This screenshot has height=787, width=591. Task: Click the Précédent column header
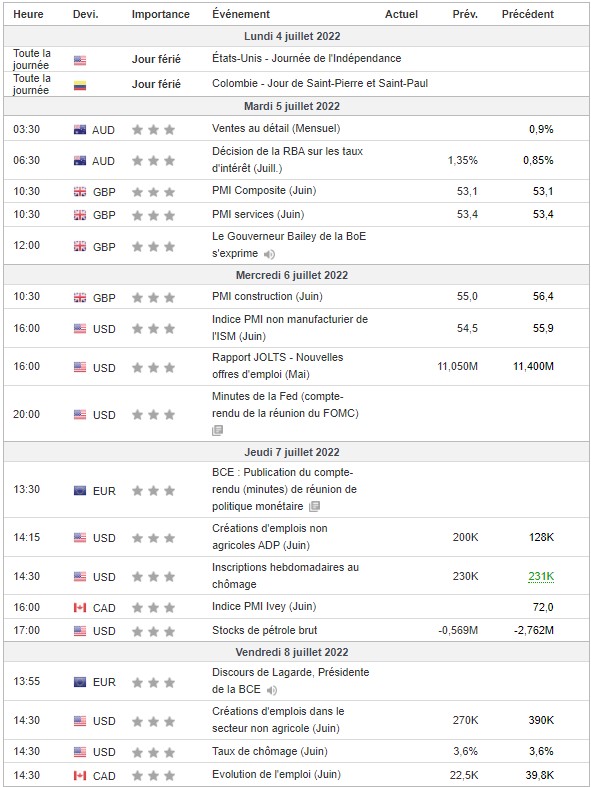pos(528,14)
